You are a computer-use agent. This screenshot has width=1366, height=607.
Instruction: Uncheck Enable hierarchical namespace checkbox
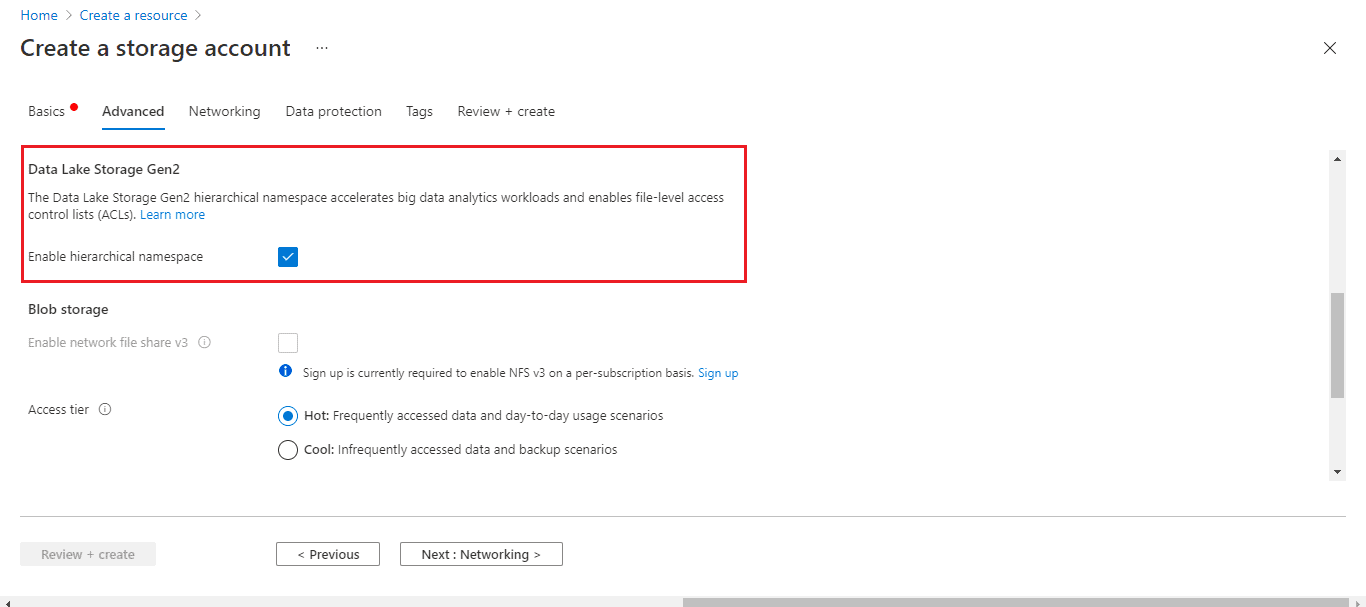tap(288, 257)
